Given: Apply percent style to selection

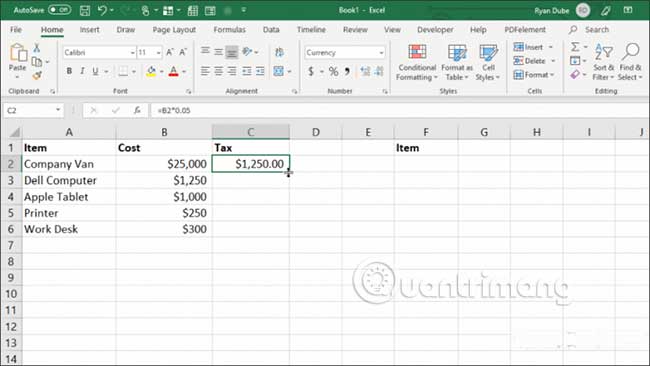Looking at the screenshot, I should pyautogui.click(x=333, y=71).
